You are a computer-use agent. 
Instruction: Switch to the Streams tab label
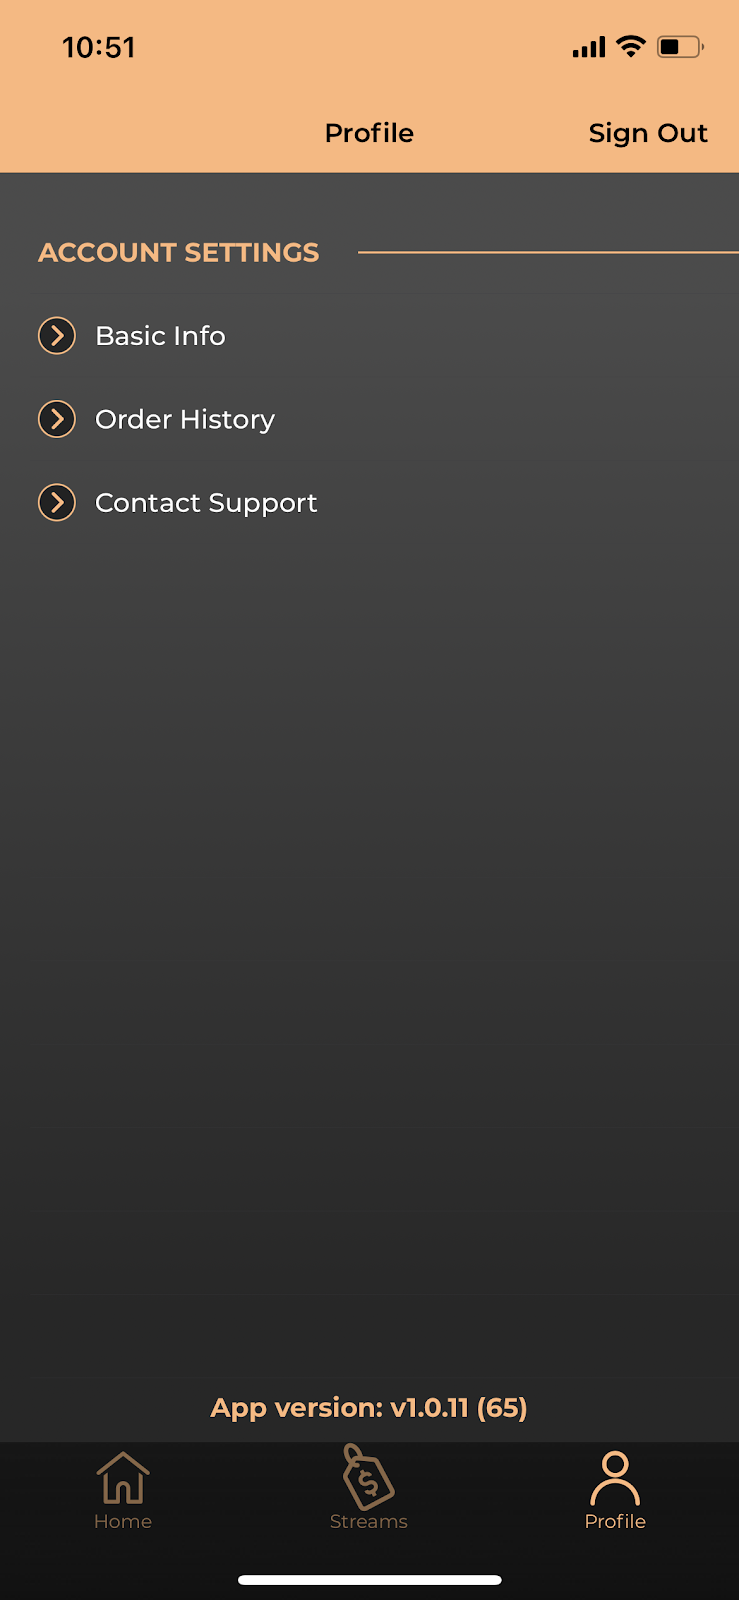369,1521
